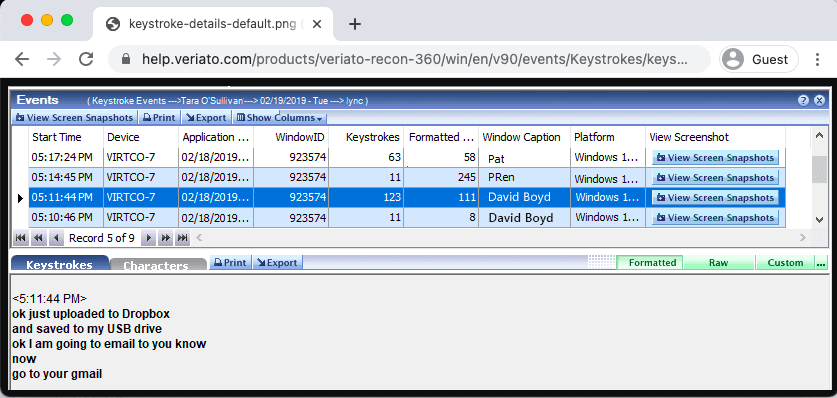Select the Custom view mode
This screenshot has height=398, width=837.
(785, 262)
